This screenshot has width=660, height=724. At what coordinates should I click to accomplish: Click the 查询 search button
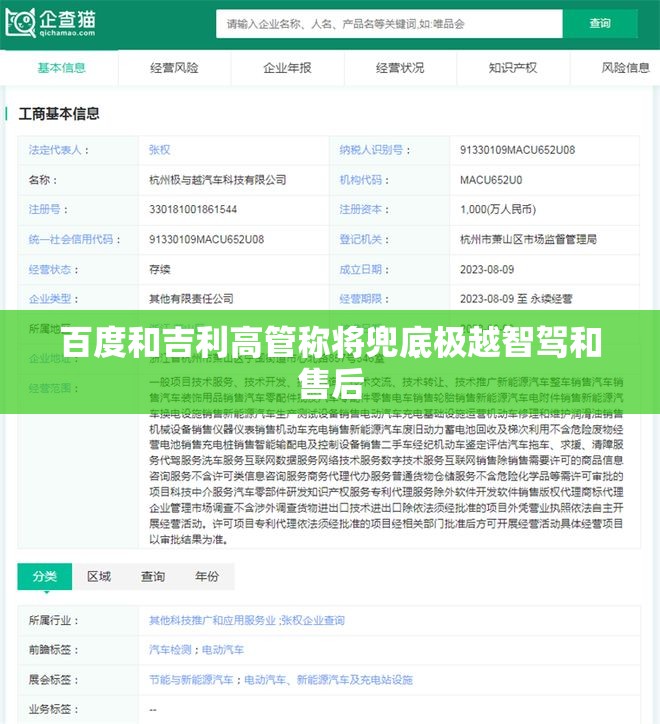click(x=600, y=24)
